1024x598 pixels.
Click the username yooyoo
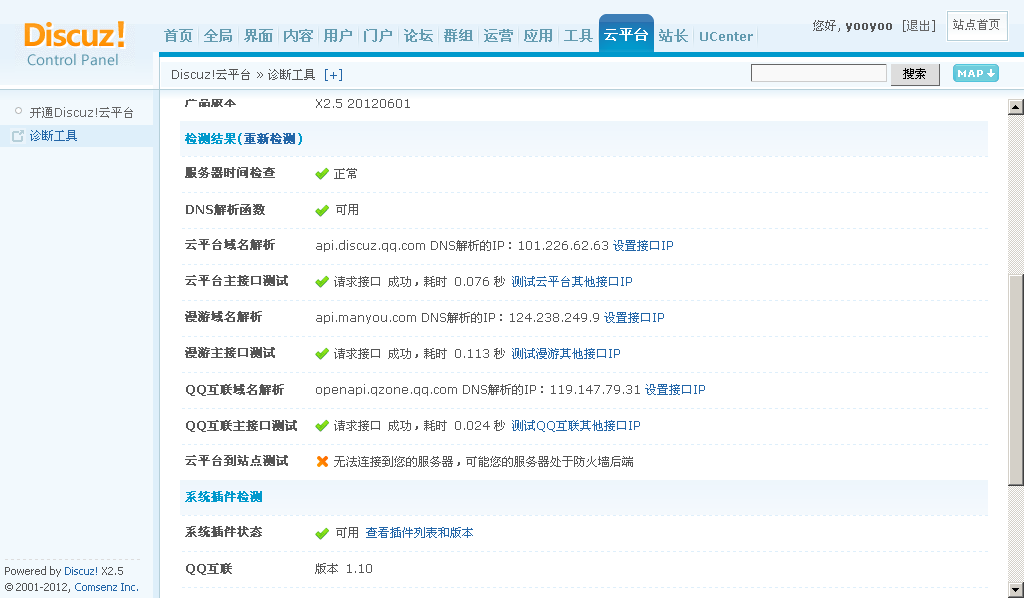[x=869, y=26]
